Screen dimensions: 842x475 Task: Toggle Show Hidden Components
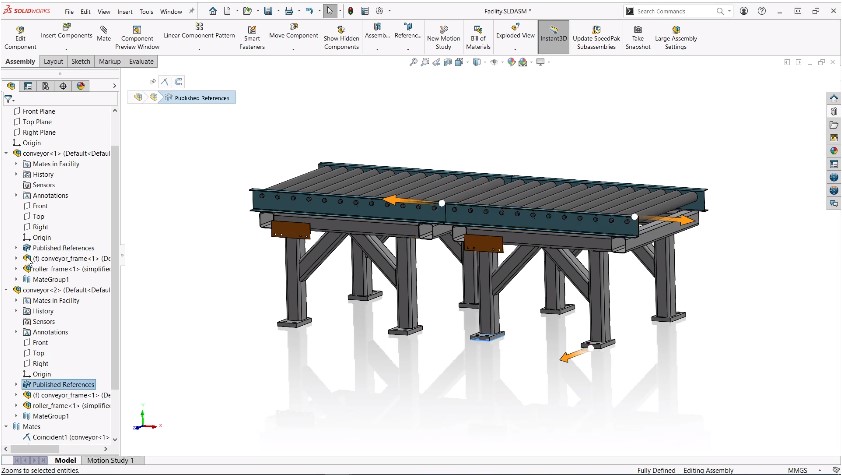click(x=341, y=34)
